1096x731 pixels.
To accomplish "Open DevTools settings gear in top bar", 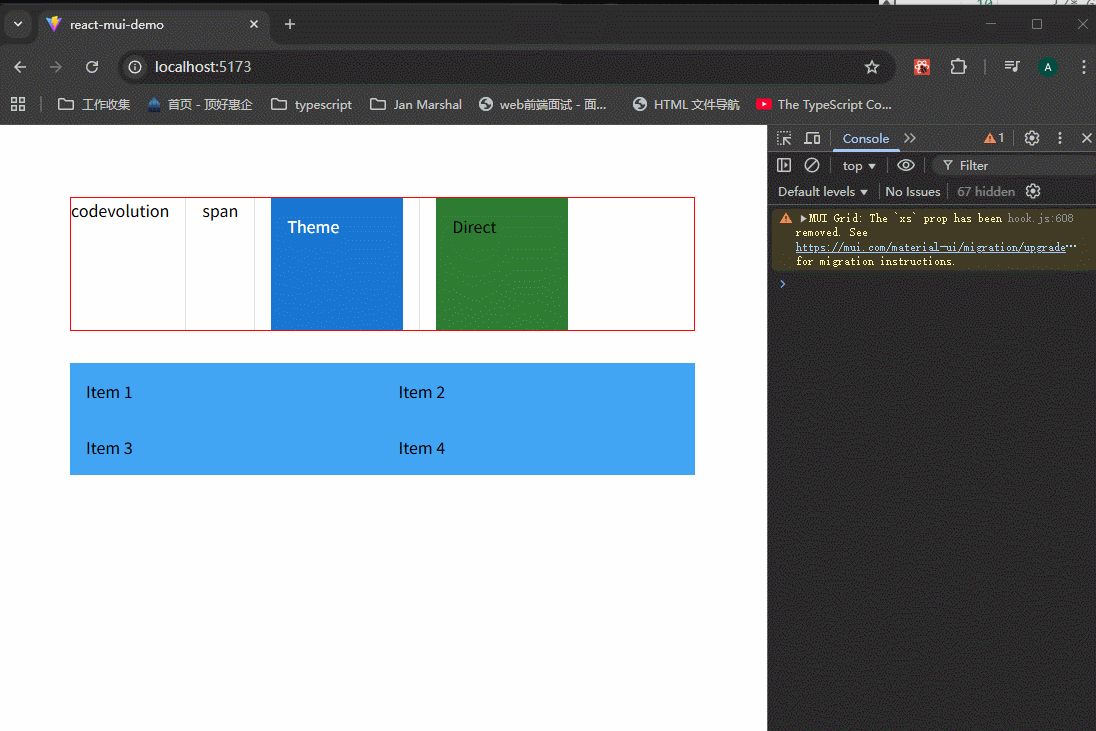I will [x=1032, y=138].
